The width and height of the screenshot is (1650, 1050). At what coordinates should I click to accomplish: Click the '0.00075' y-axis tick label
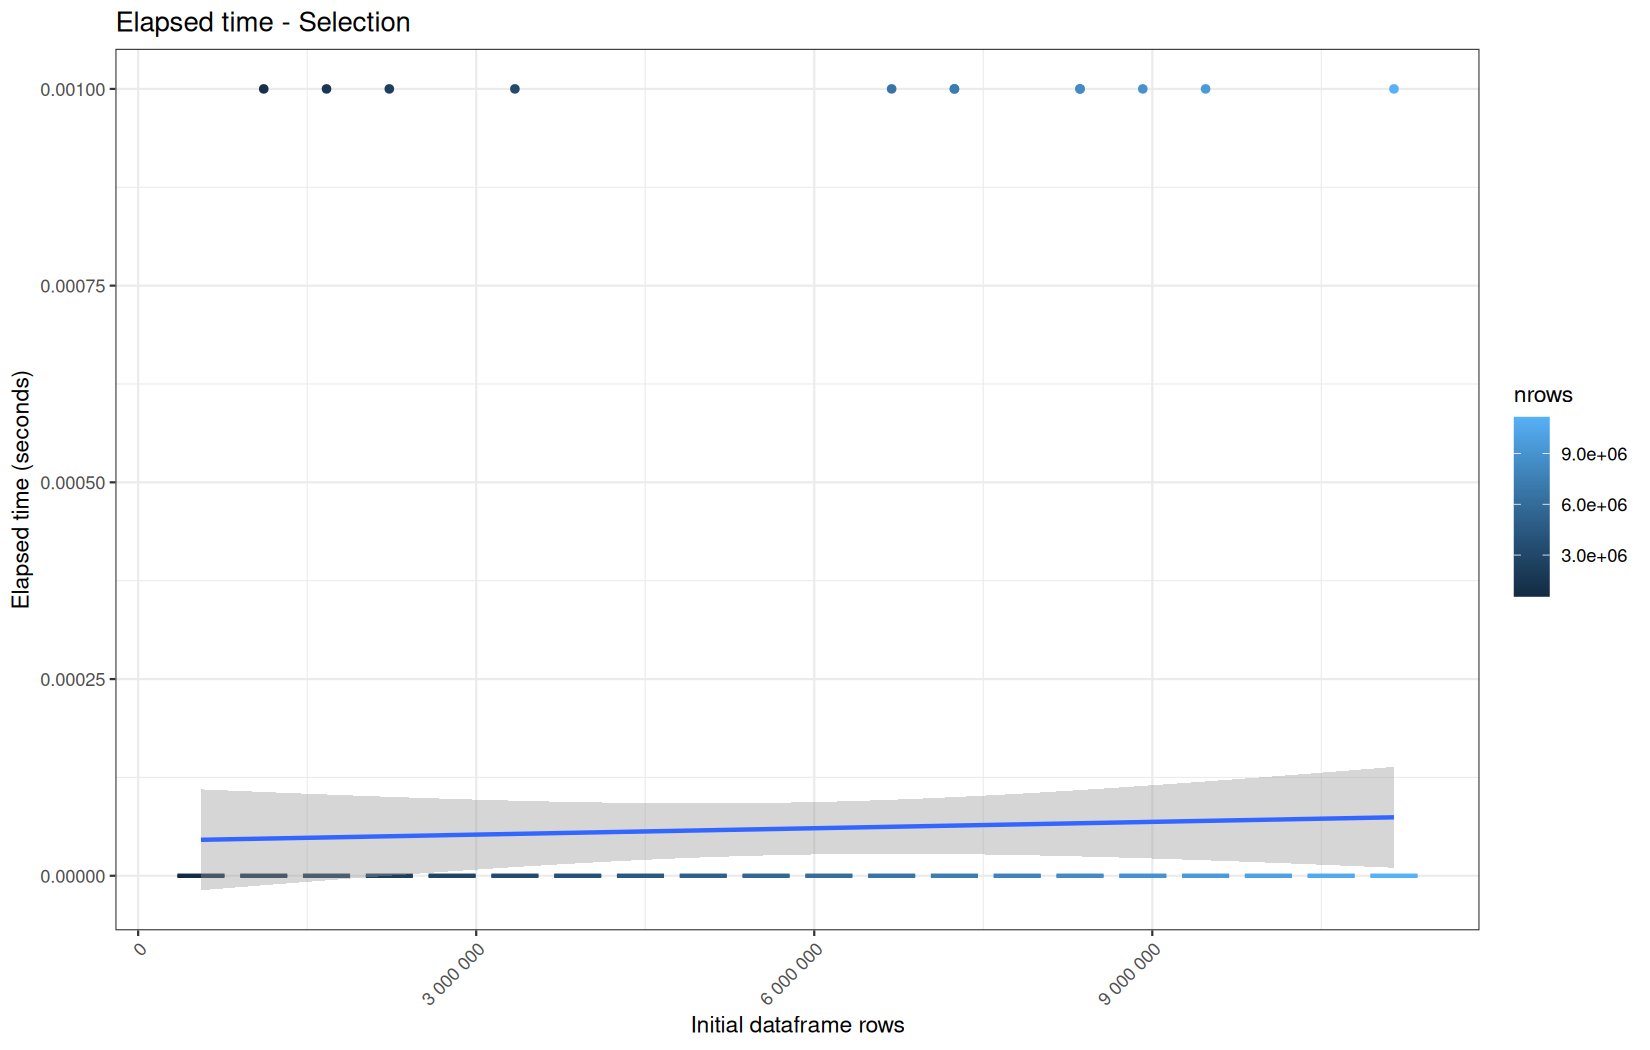click(x=72, y=286)
